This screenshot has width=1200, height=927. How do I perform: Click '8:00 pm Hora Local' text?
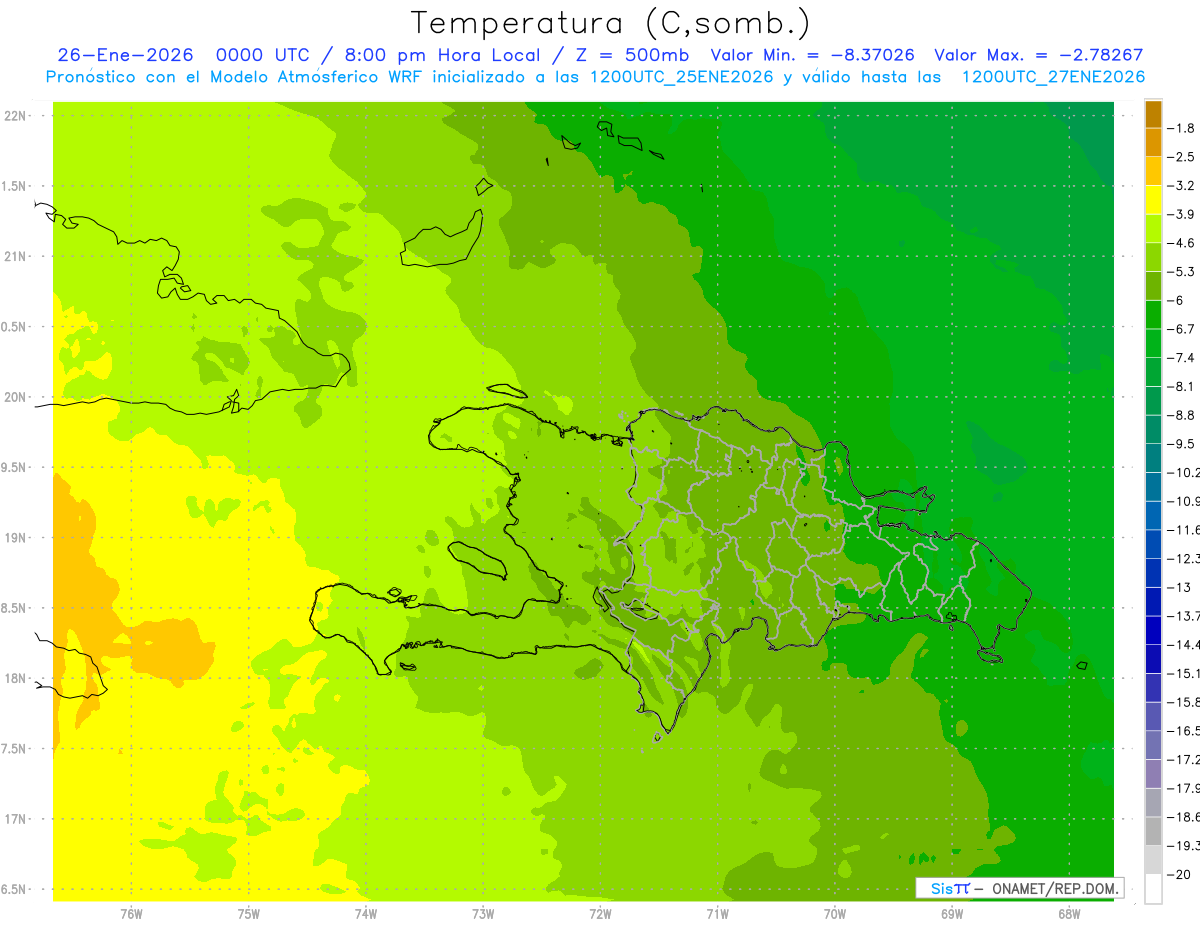442,55
